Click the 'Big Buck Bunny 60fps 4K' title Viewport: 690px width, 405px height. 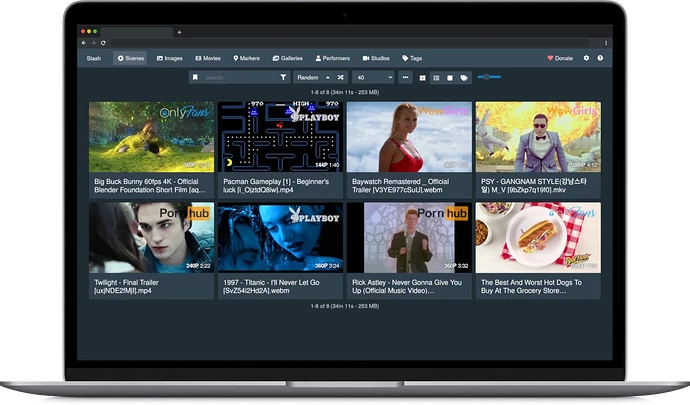tap(150, 186)
